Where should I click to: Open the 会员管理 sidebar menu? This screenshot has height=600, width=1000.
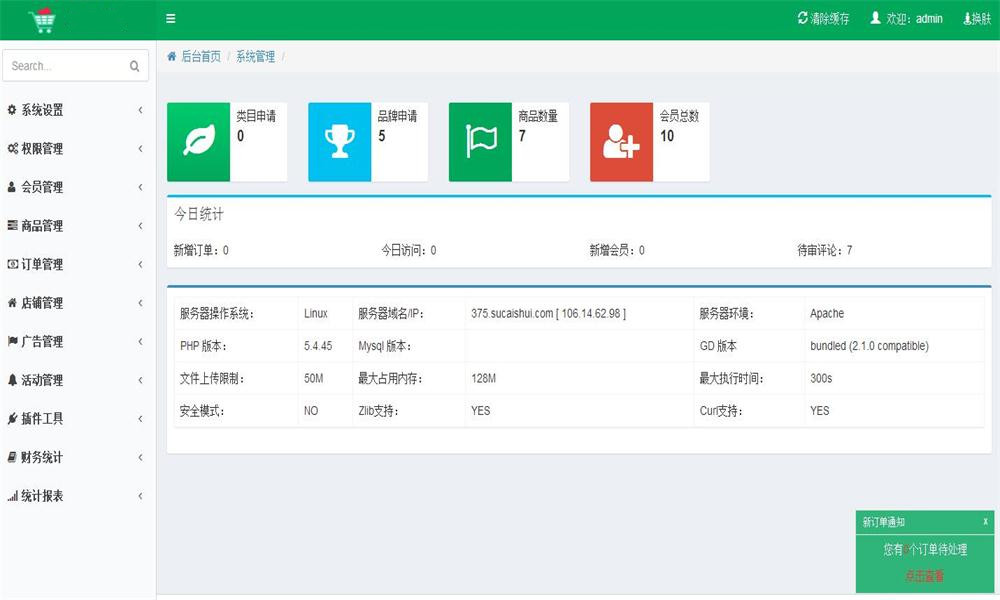(77, 187)
